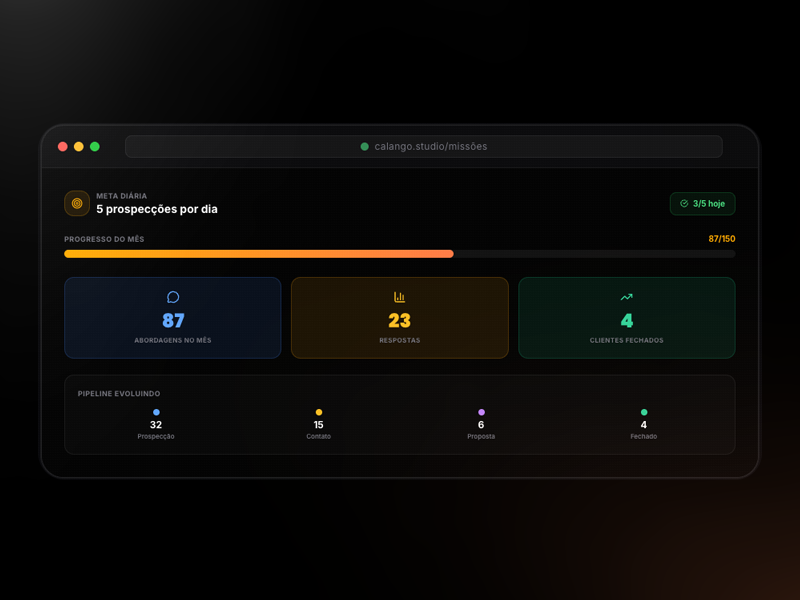Screen dimensions: 800x600
Task: Click the yellow Contato stage dot
Action: click(319, 412)
